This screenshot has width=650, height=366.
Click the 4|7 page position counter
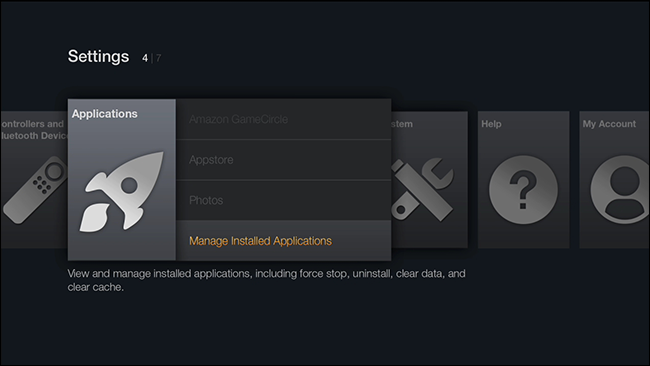pos(151,58)
